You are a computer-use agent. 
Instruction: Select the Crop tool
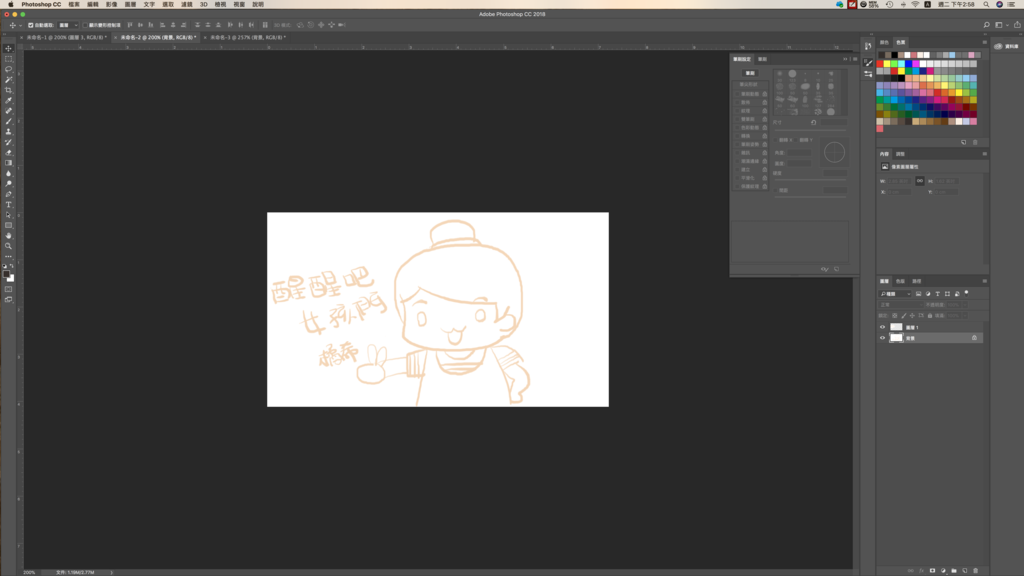(9, 90)
